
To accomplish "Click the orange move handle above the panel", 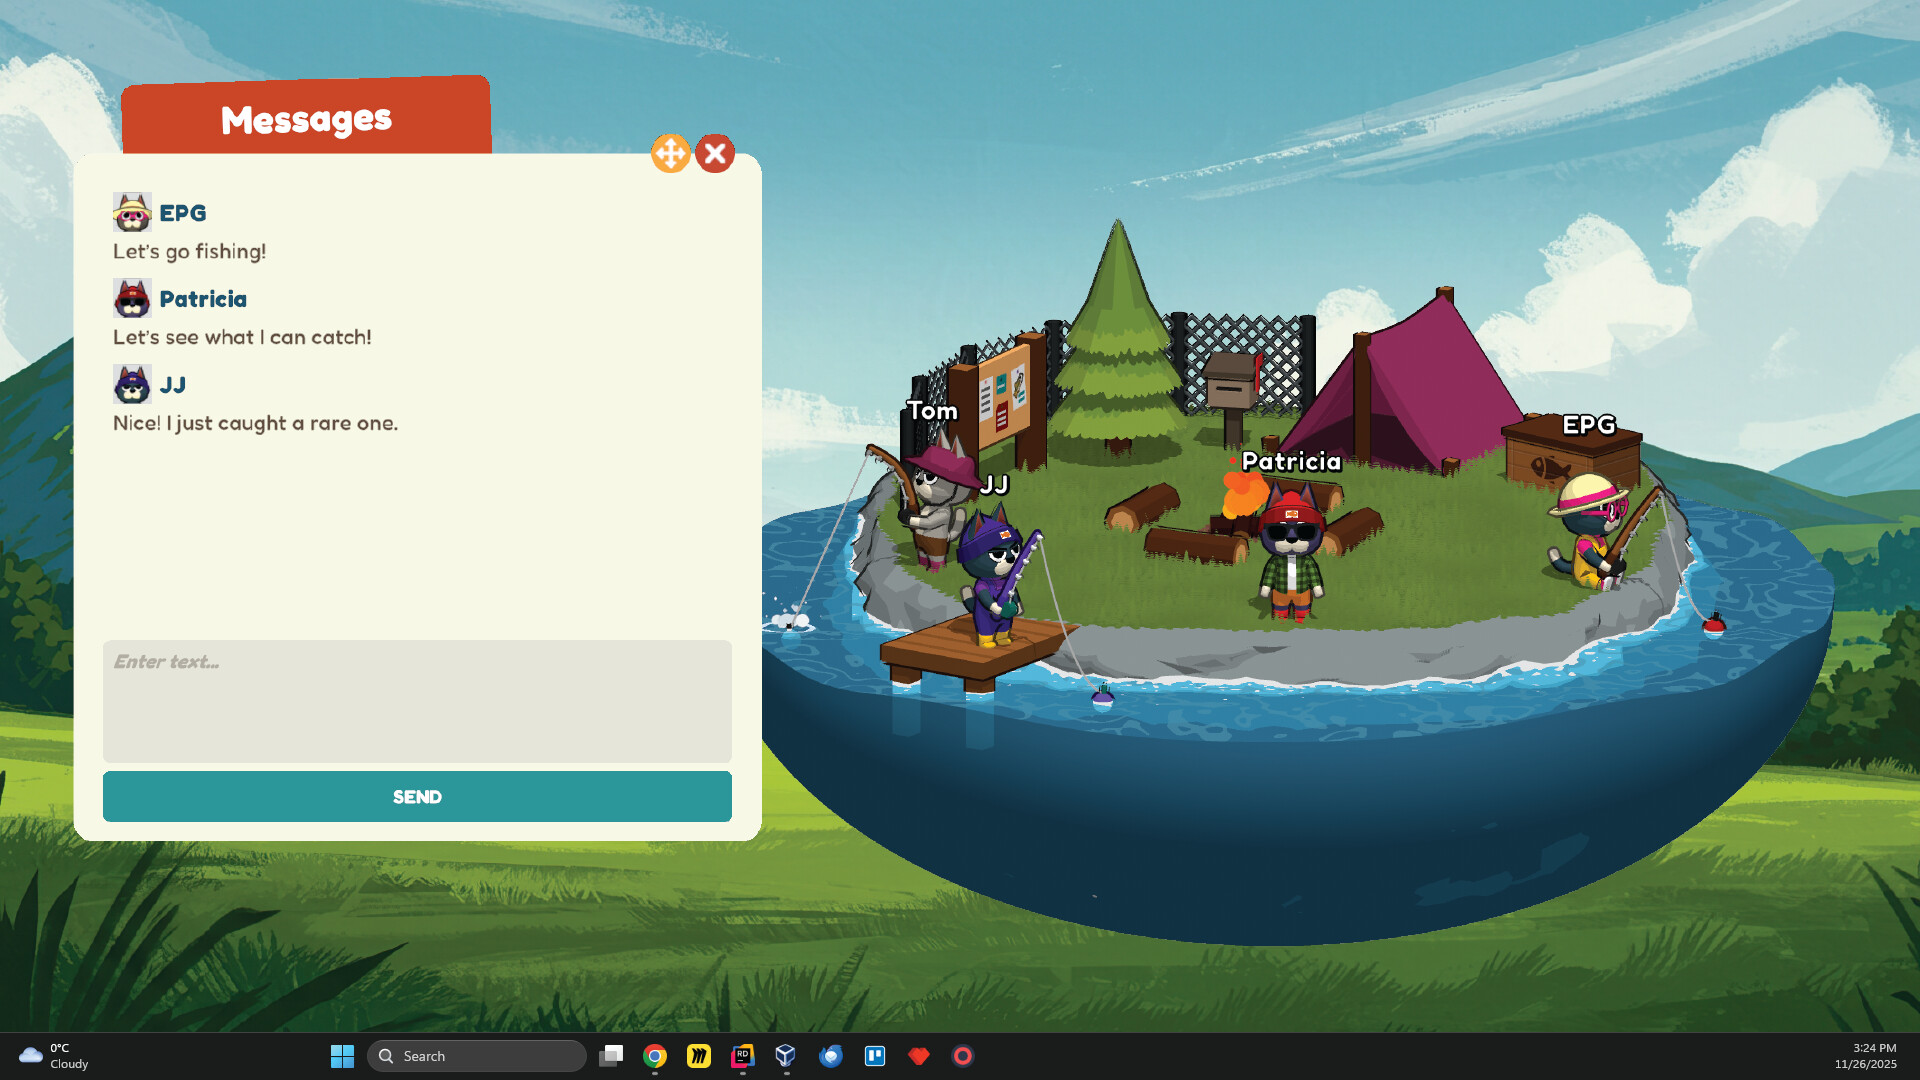I will 671,154.
